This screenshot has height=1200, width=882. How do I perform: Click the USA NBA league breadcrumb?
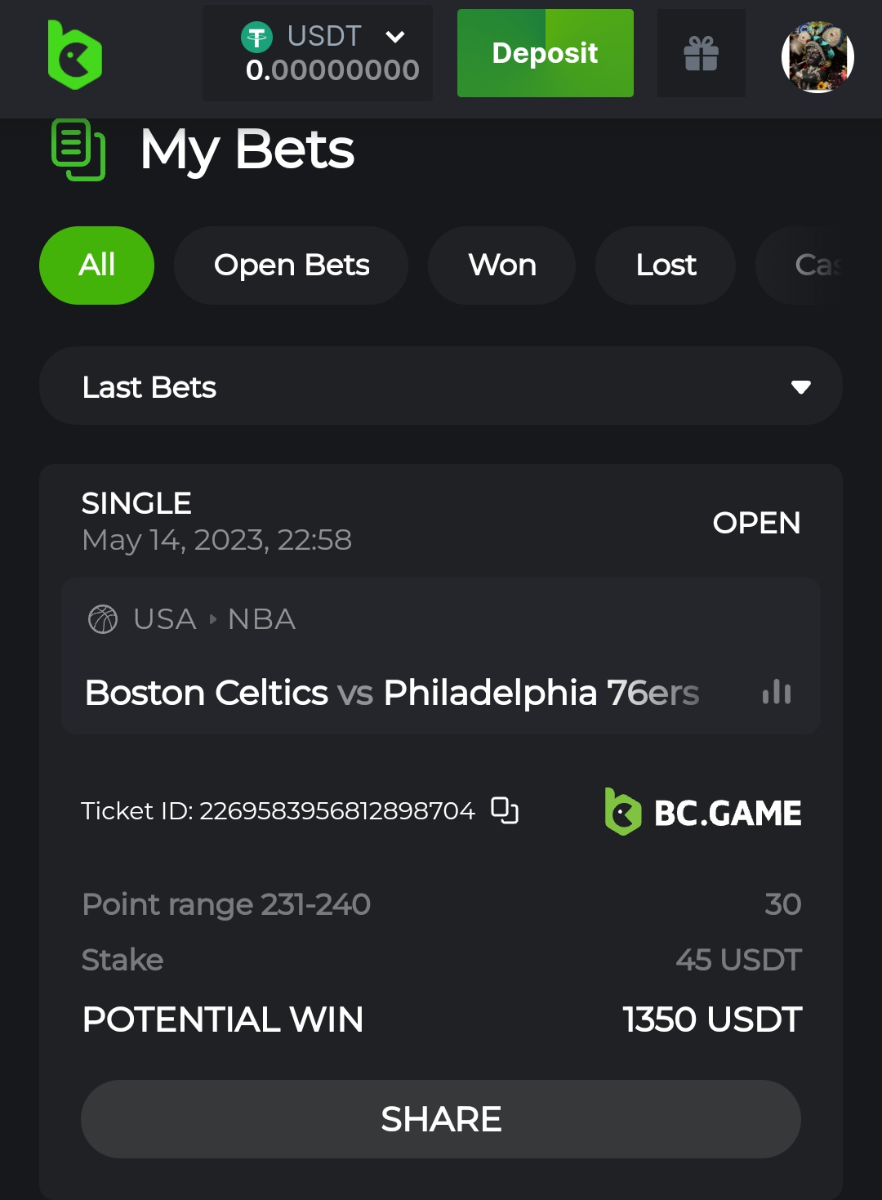click(x=214, y=619)
